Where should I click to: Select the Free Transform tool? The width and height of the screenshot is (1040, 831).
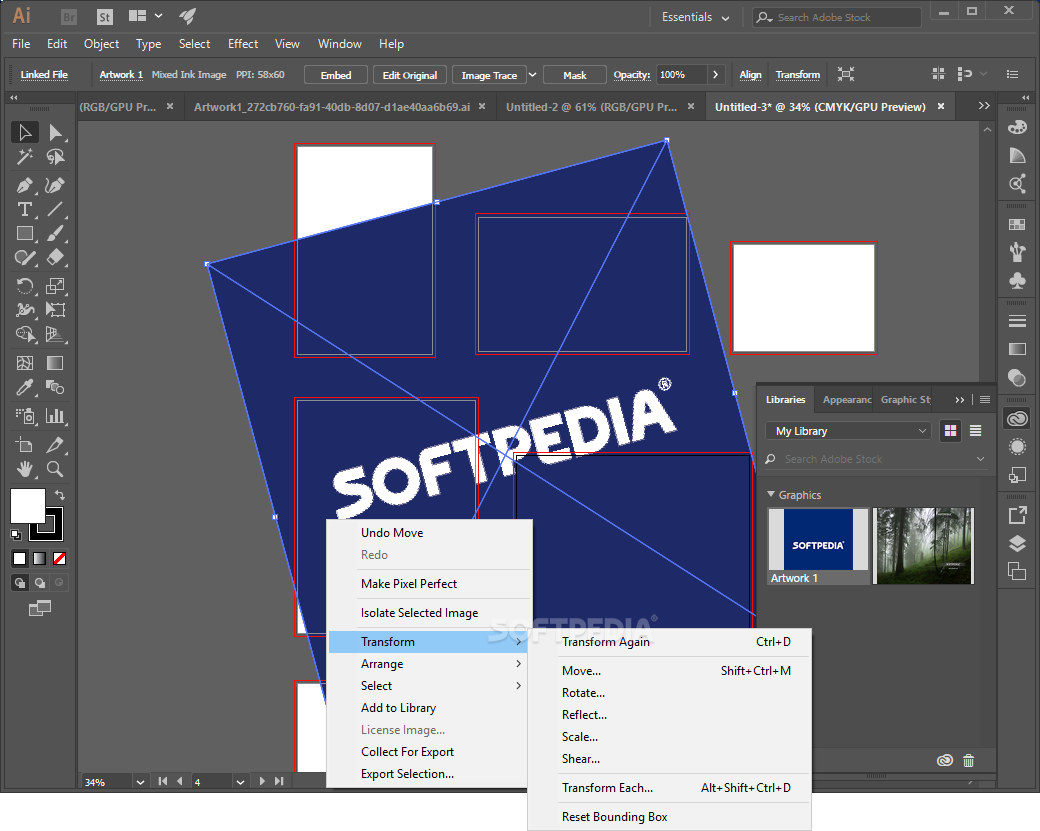(x=55, y=310)
